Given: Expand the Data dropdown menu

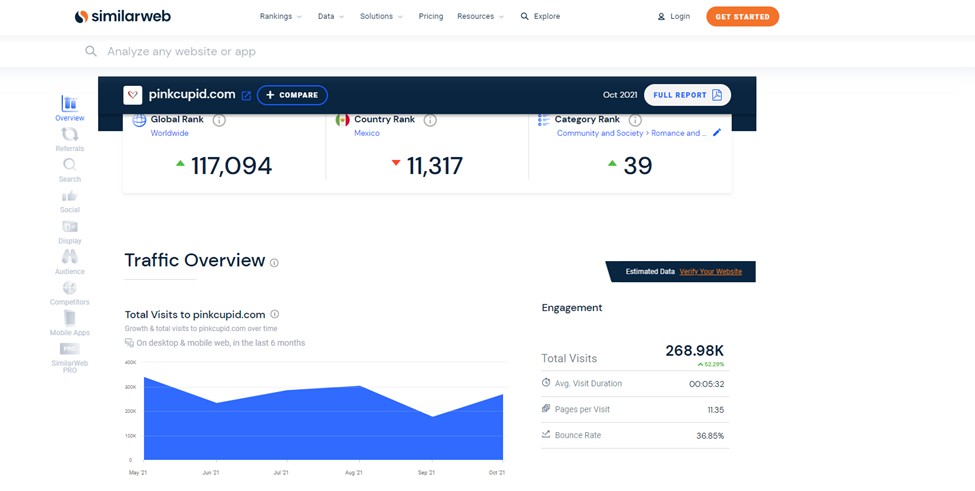Looking at the screenshot, I should [330, 17].
